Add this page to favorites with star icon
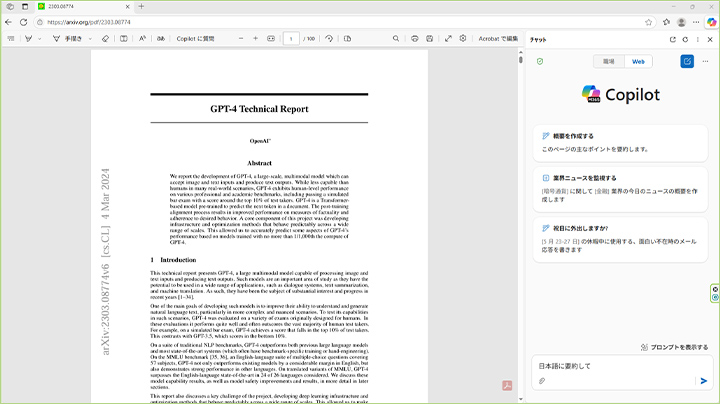Screen dimensions: 720x404 click(648, 22)
